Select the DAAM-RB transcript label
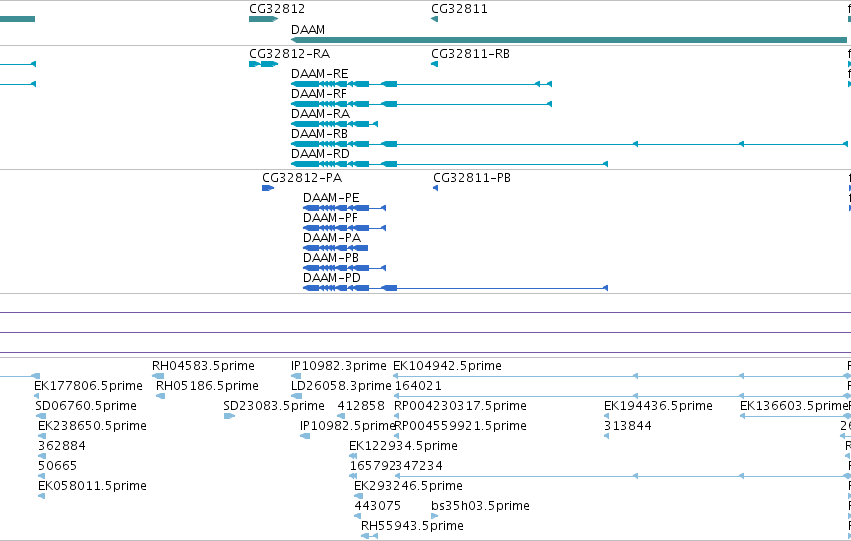The image size is (851, 541). pos(319,134)
